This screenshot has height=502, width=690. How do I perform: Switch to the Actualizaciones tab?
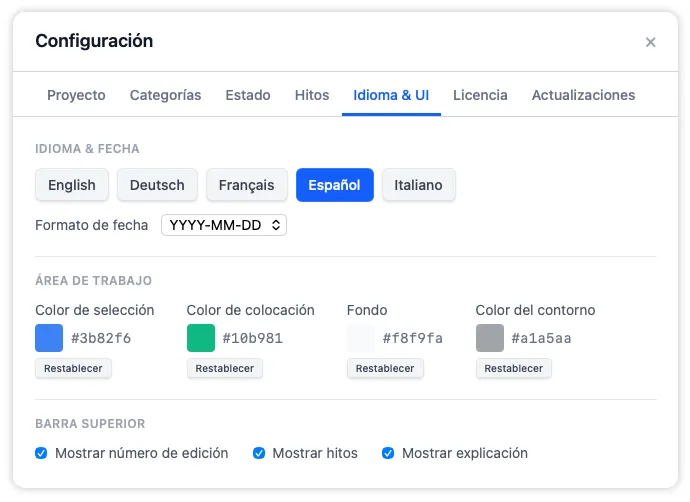[583, 95]
